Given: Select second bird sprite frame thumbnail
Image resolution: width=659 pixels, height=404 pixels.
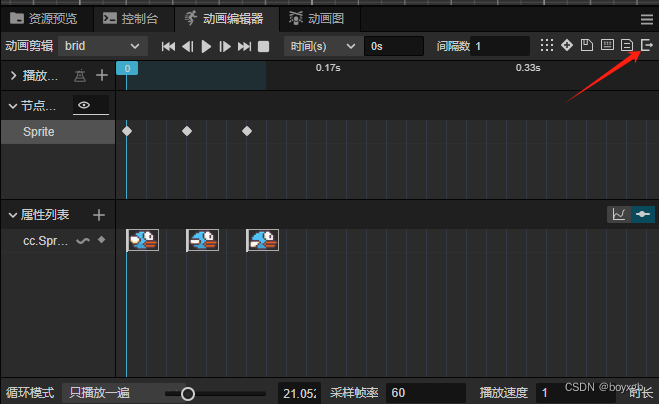Looking at the screenshot, I should pos(203,240).
